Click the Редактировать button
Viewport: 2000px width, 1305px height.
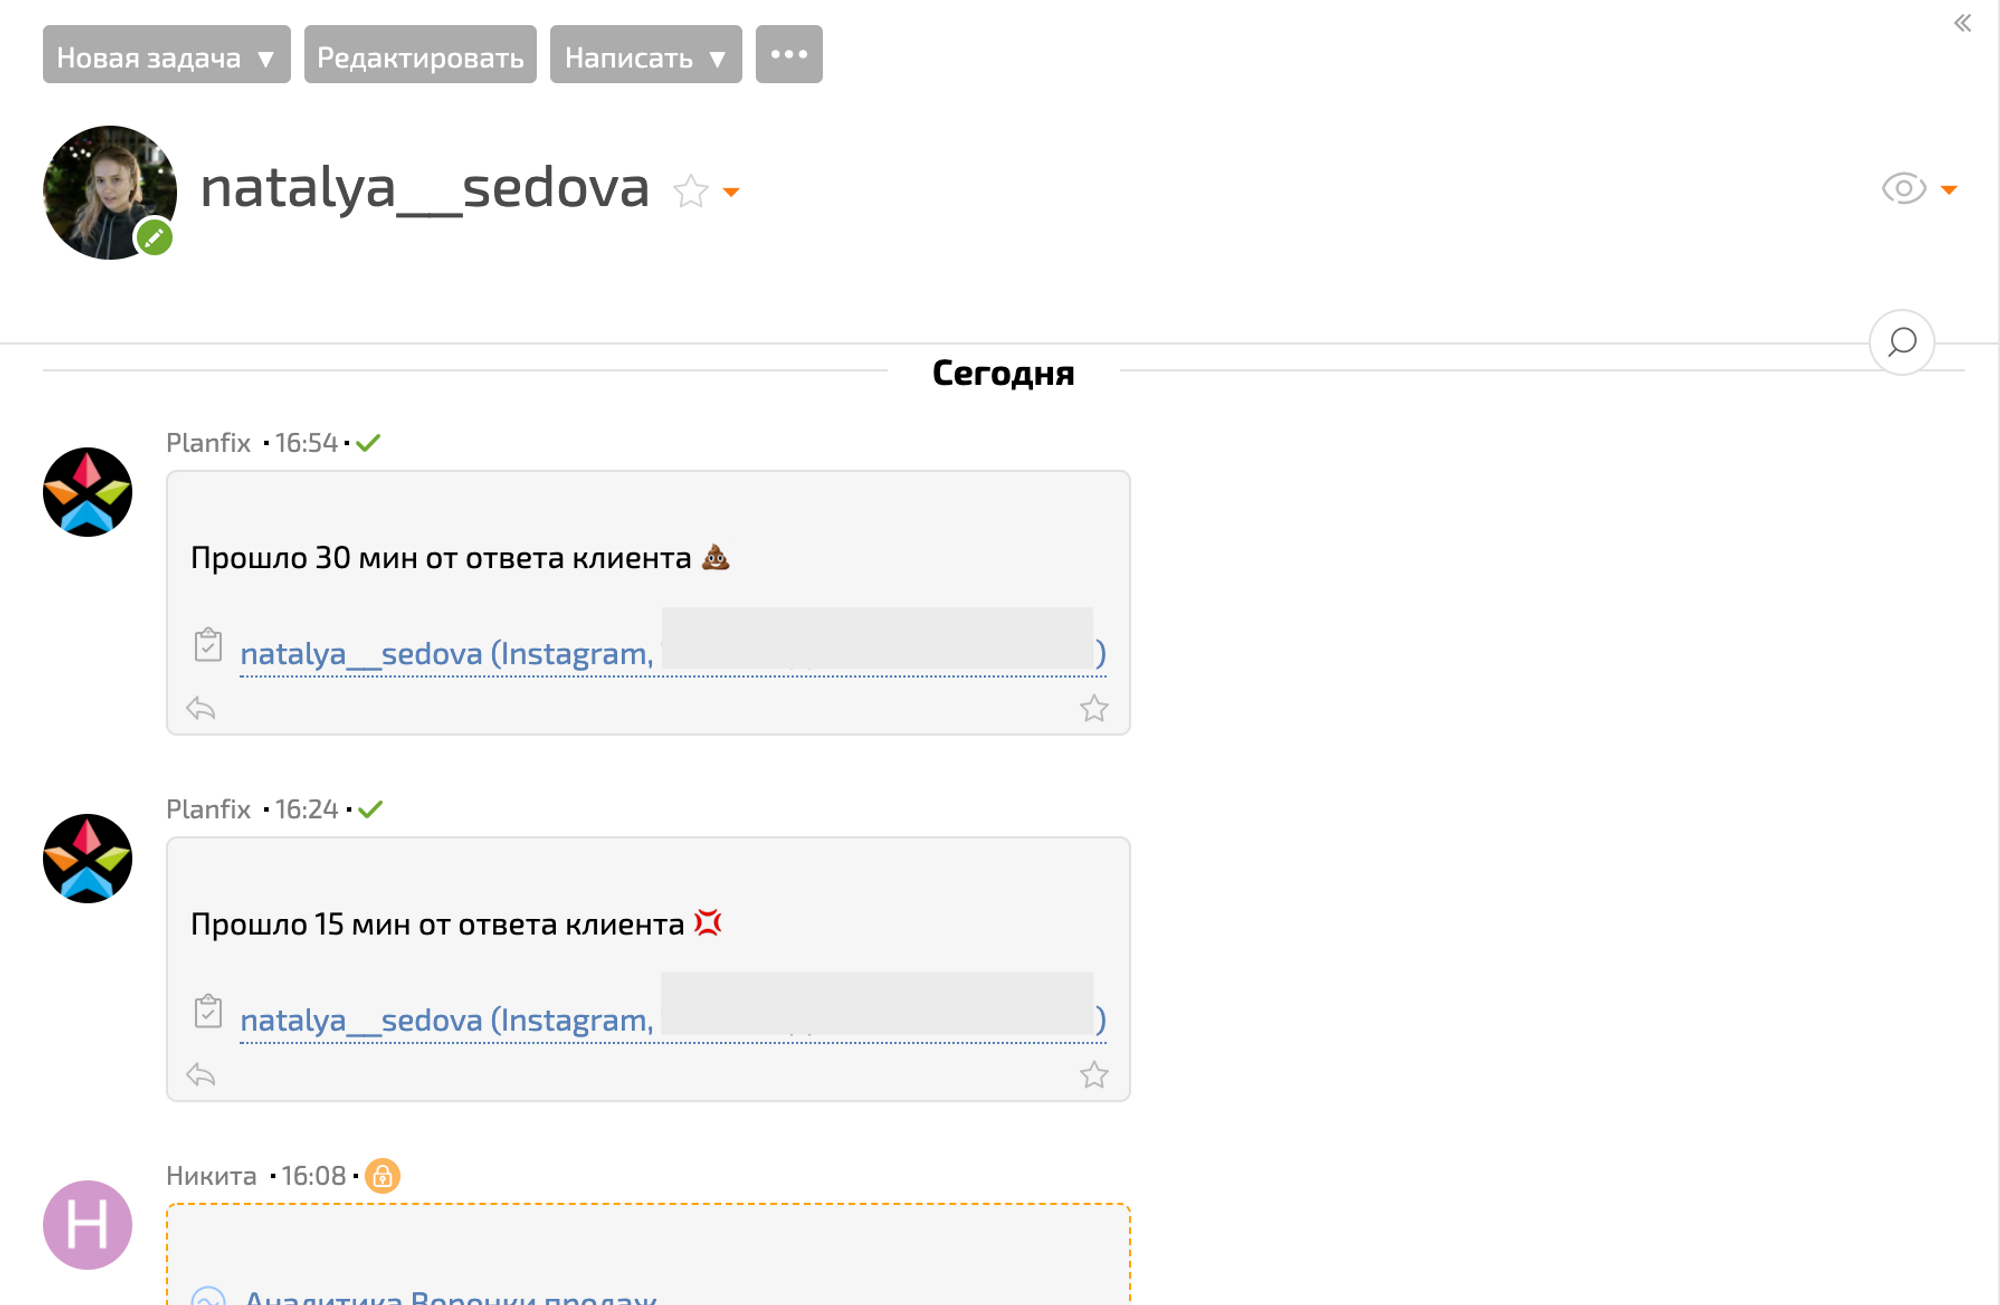[420, 56]
